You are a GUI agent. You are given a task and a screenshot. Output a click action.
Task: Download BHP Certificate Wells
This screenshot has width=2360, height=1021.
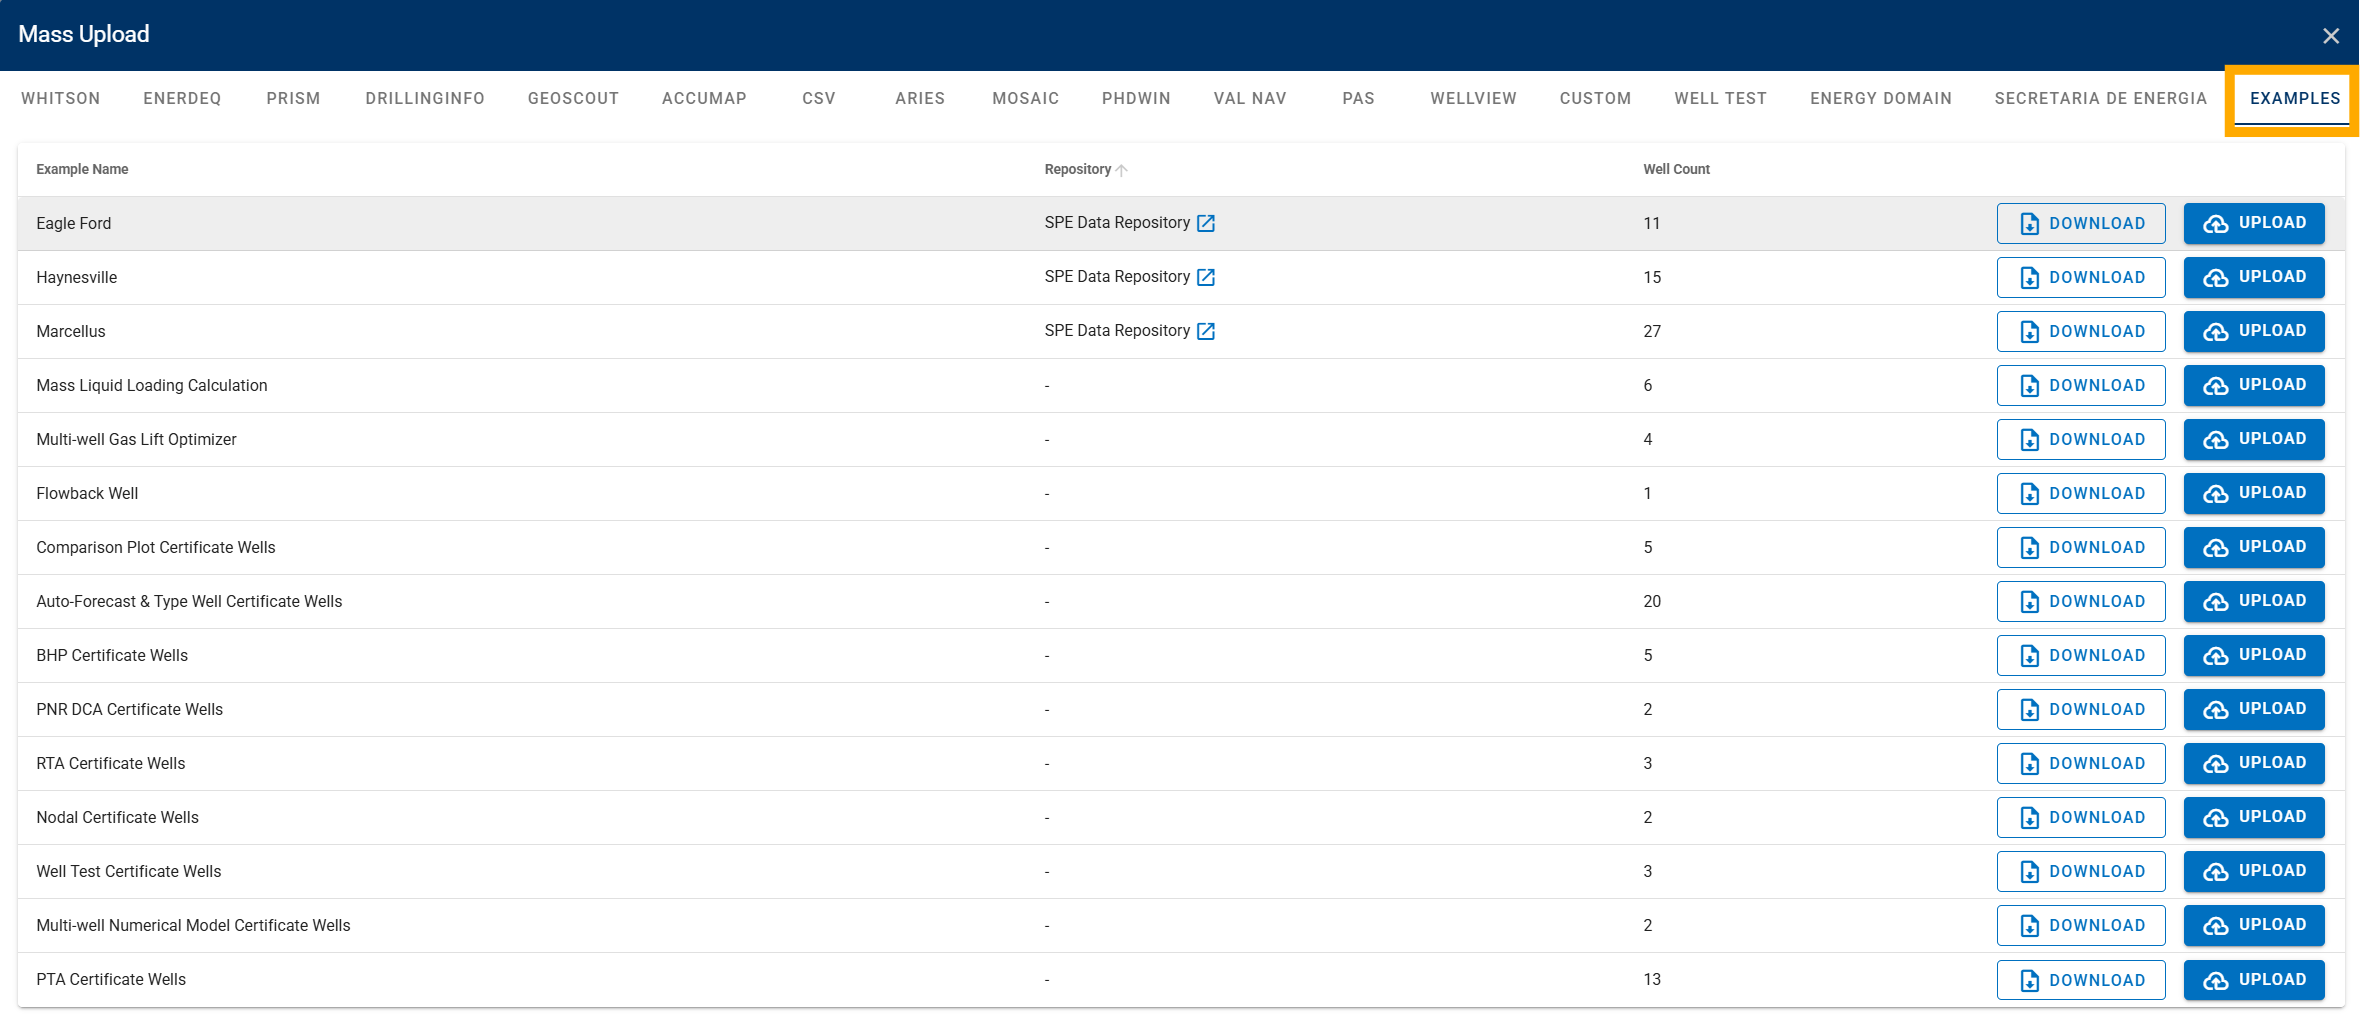(x=2081, y=655)
